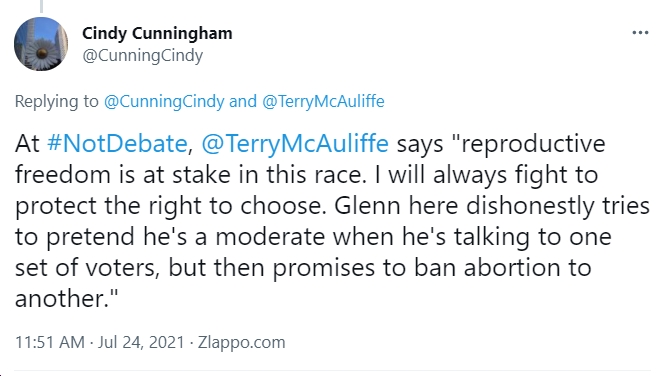Click the word "and" between reply handles

[243, 102]
